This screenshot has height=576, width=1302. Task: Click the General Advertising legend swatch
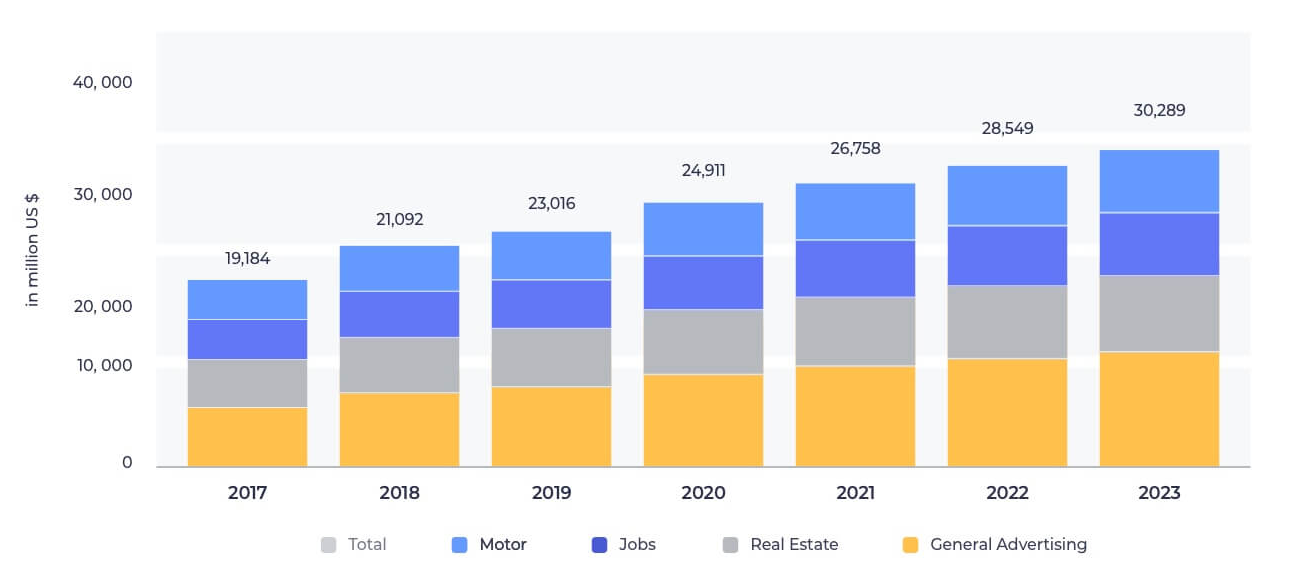910,545
